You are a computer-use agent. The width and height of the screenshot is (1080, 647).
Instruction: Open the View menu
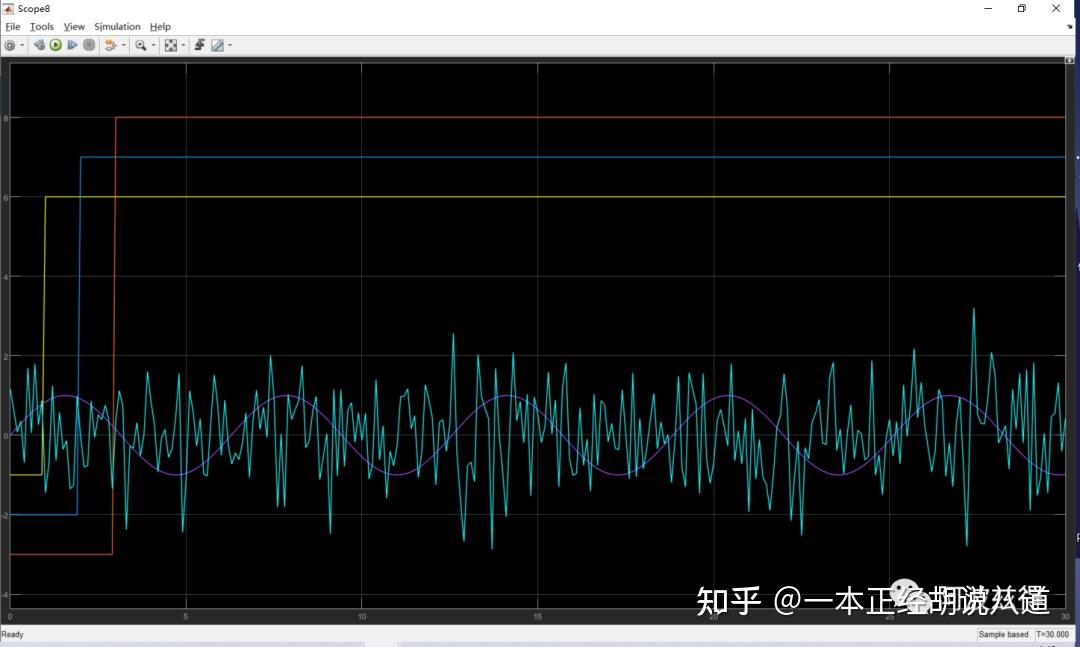pos(74,26)
